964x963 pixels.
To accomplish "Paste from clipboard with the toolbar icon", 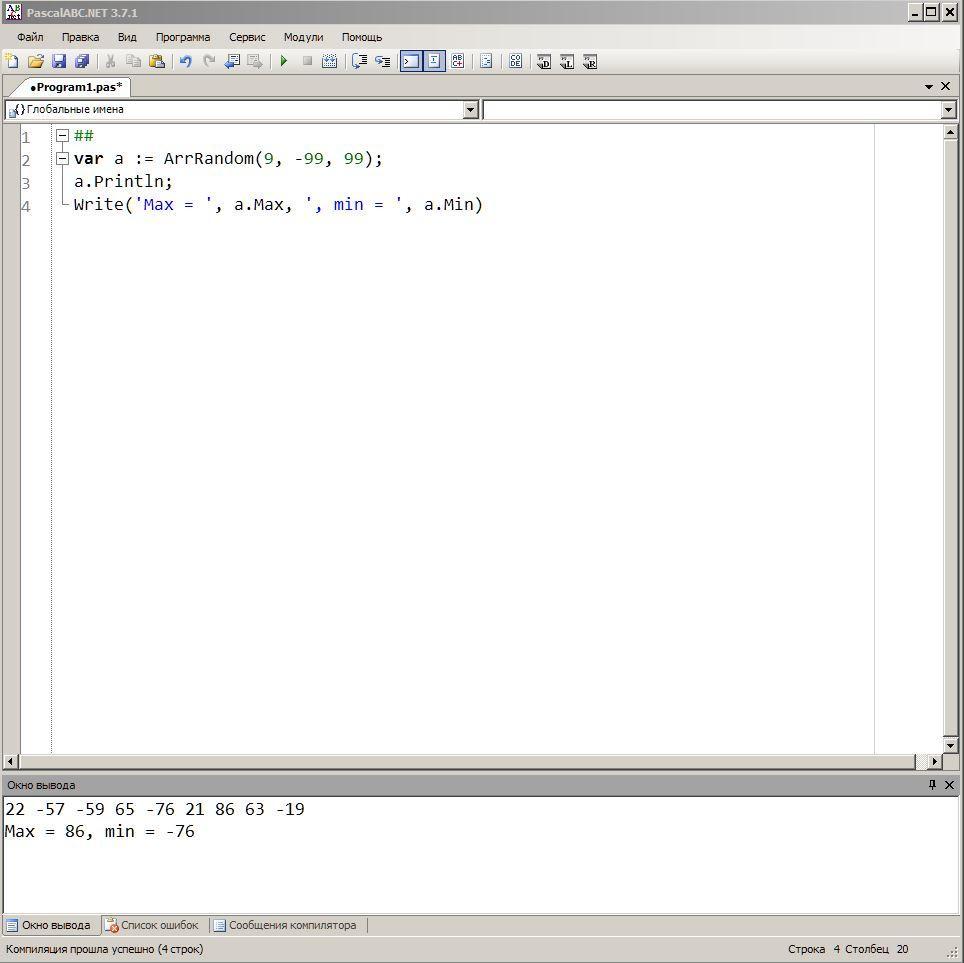I will point(157,61).
